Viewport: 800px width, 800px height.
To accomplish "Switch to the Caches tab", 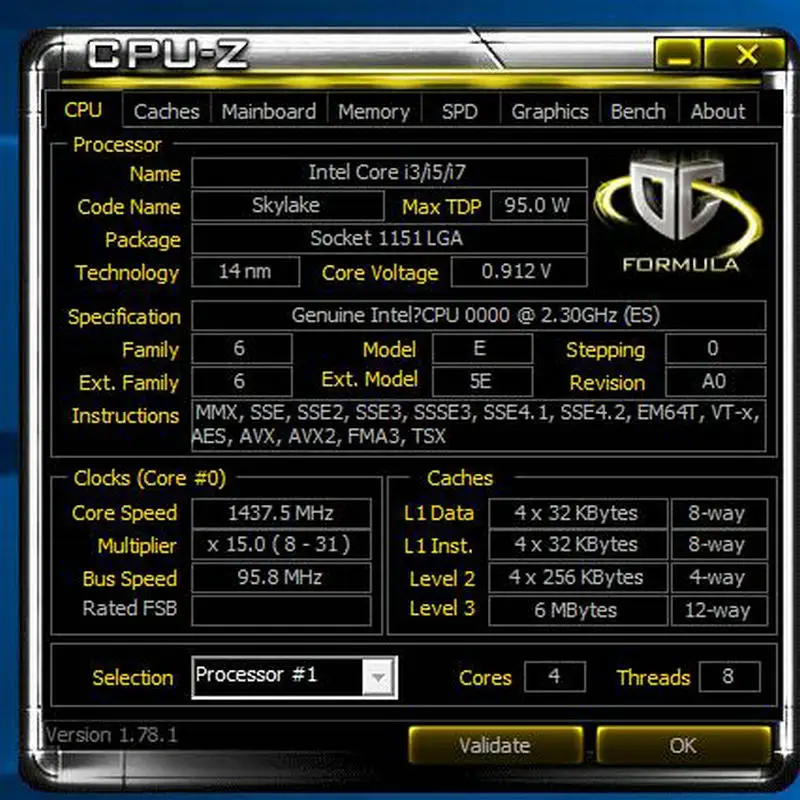I will click(166, 111).
